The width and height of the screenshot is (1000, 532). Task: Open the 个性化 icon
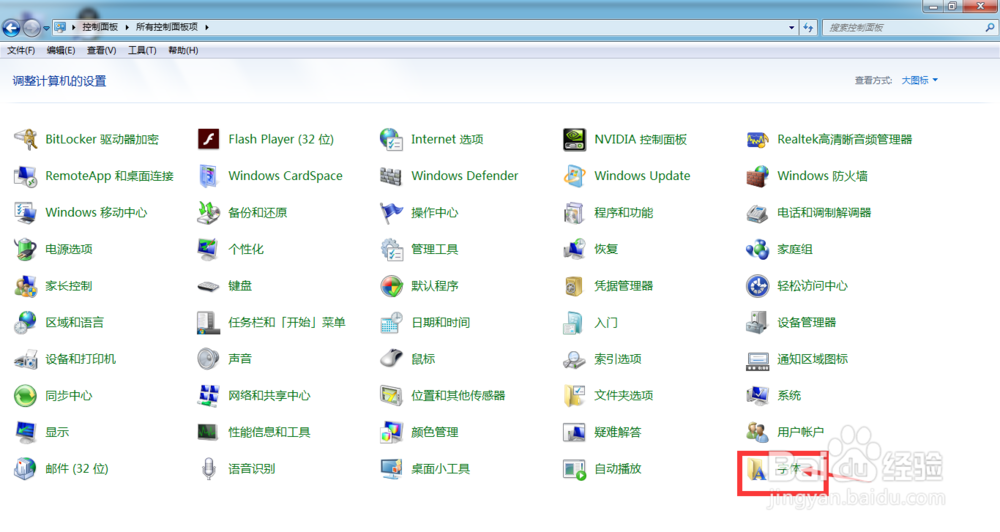[209, 249]
